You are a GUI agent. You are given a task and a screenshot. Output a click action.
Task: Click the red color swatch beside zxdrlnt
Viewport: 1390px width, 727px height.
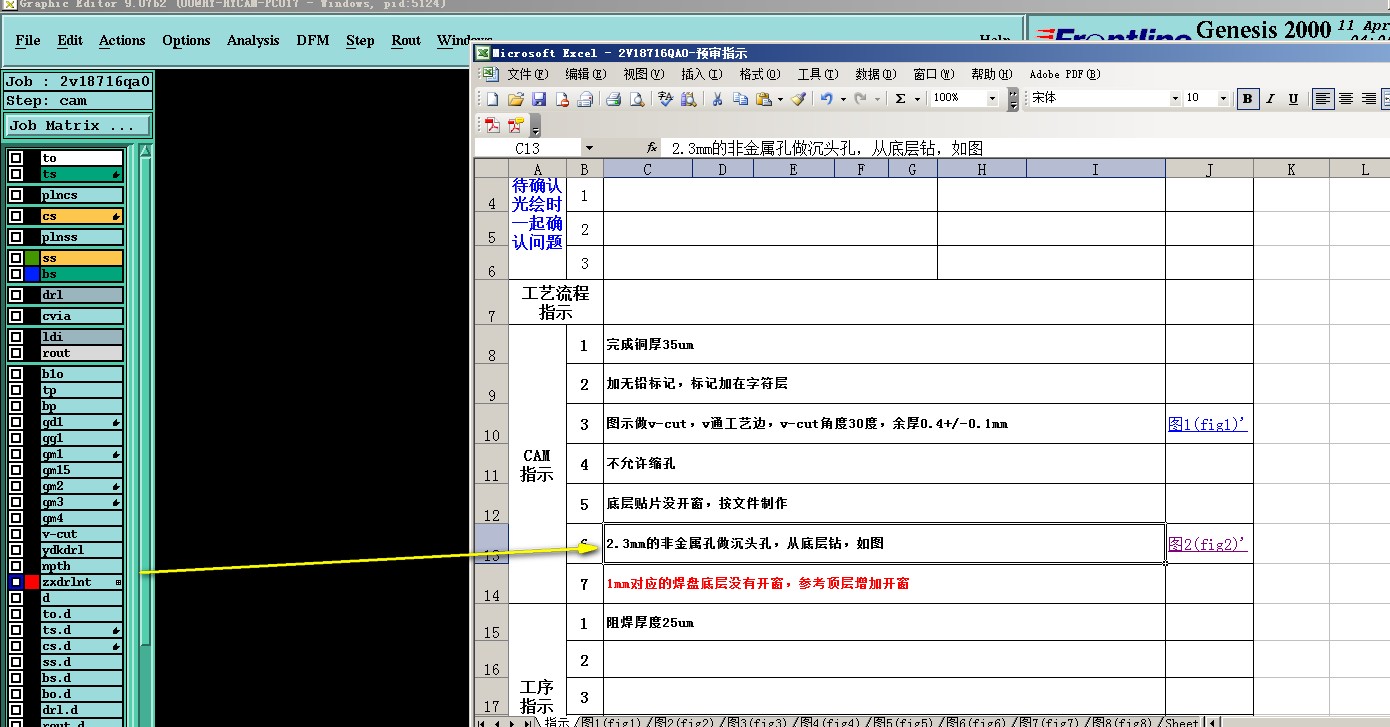pos(32,582)
